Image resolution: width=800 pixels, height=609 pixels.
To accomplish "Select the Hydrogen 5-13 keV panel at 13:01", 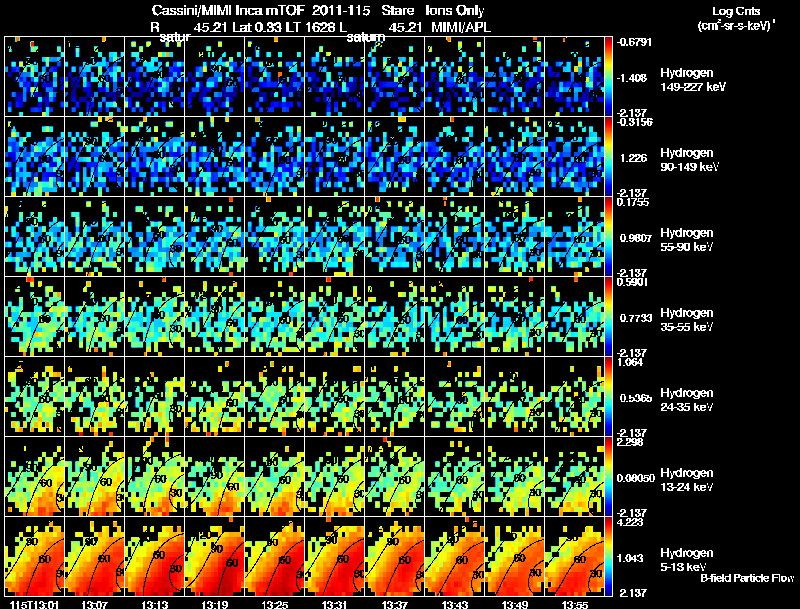I will (x=34, y=556).
